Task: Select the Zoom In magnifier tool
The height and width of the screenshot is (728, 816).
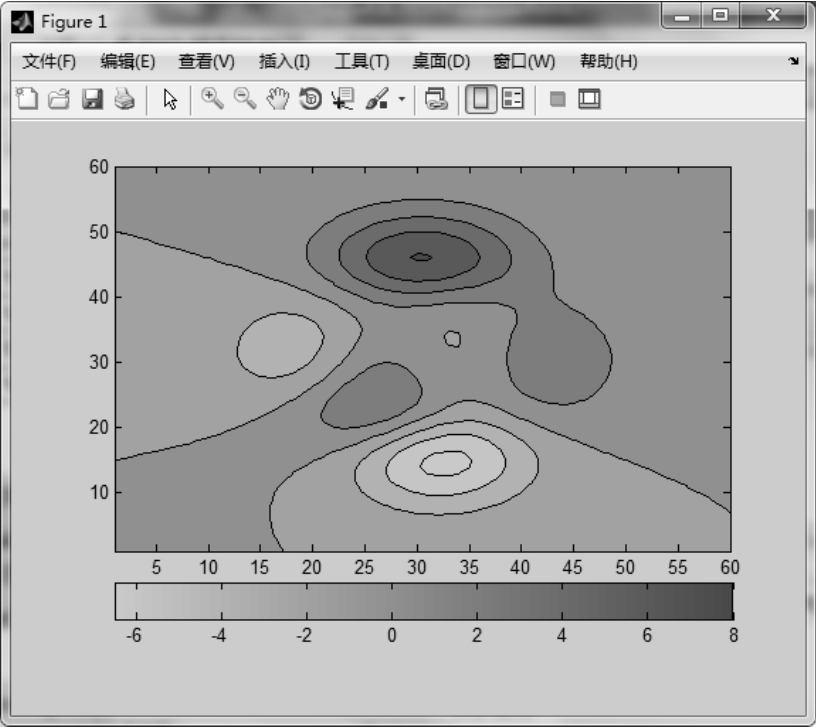Action: (212, 99)
